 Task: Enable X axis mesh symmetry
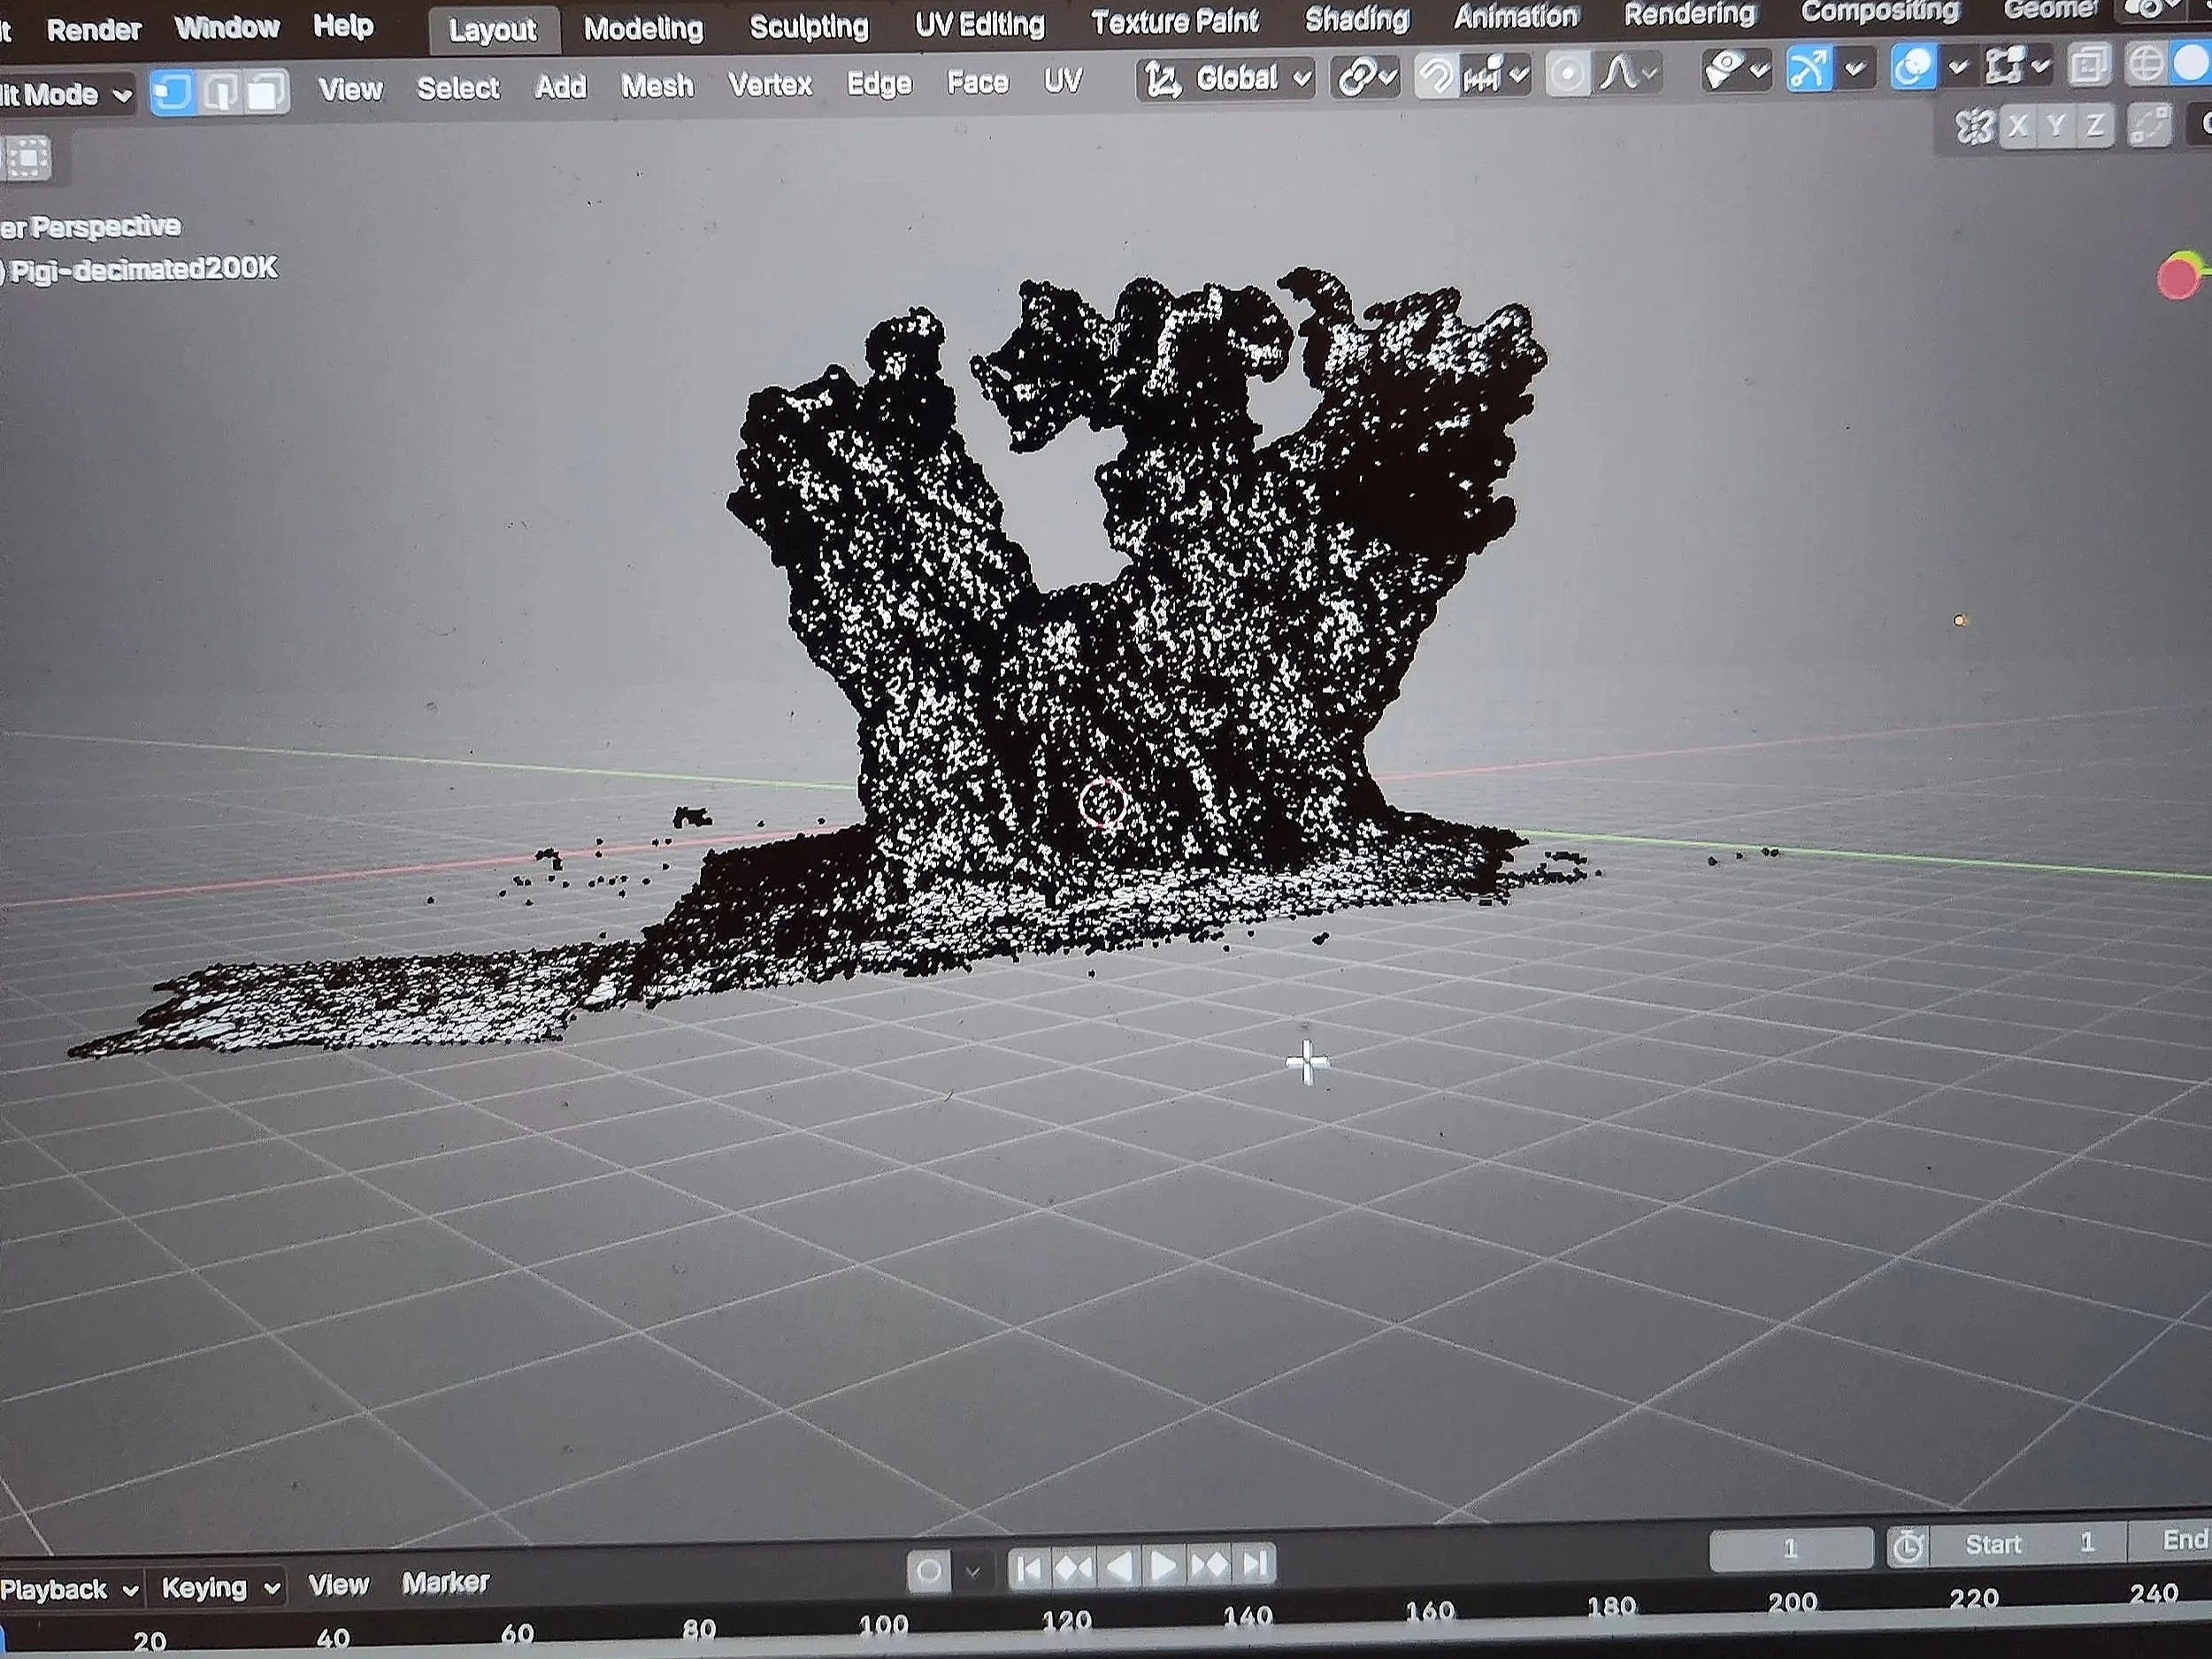tap(2019, 126)
